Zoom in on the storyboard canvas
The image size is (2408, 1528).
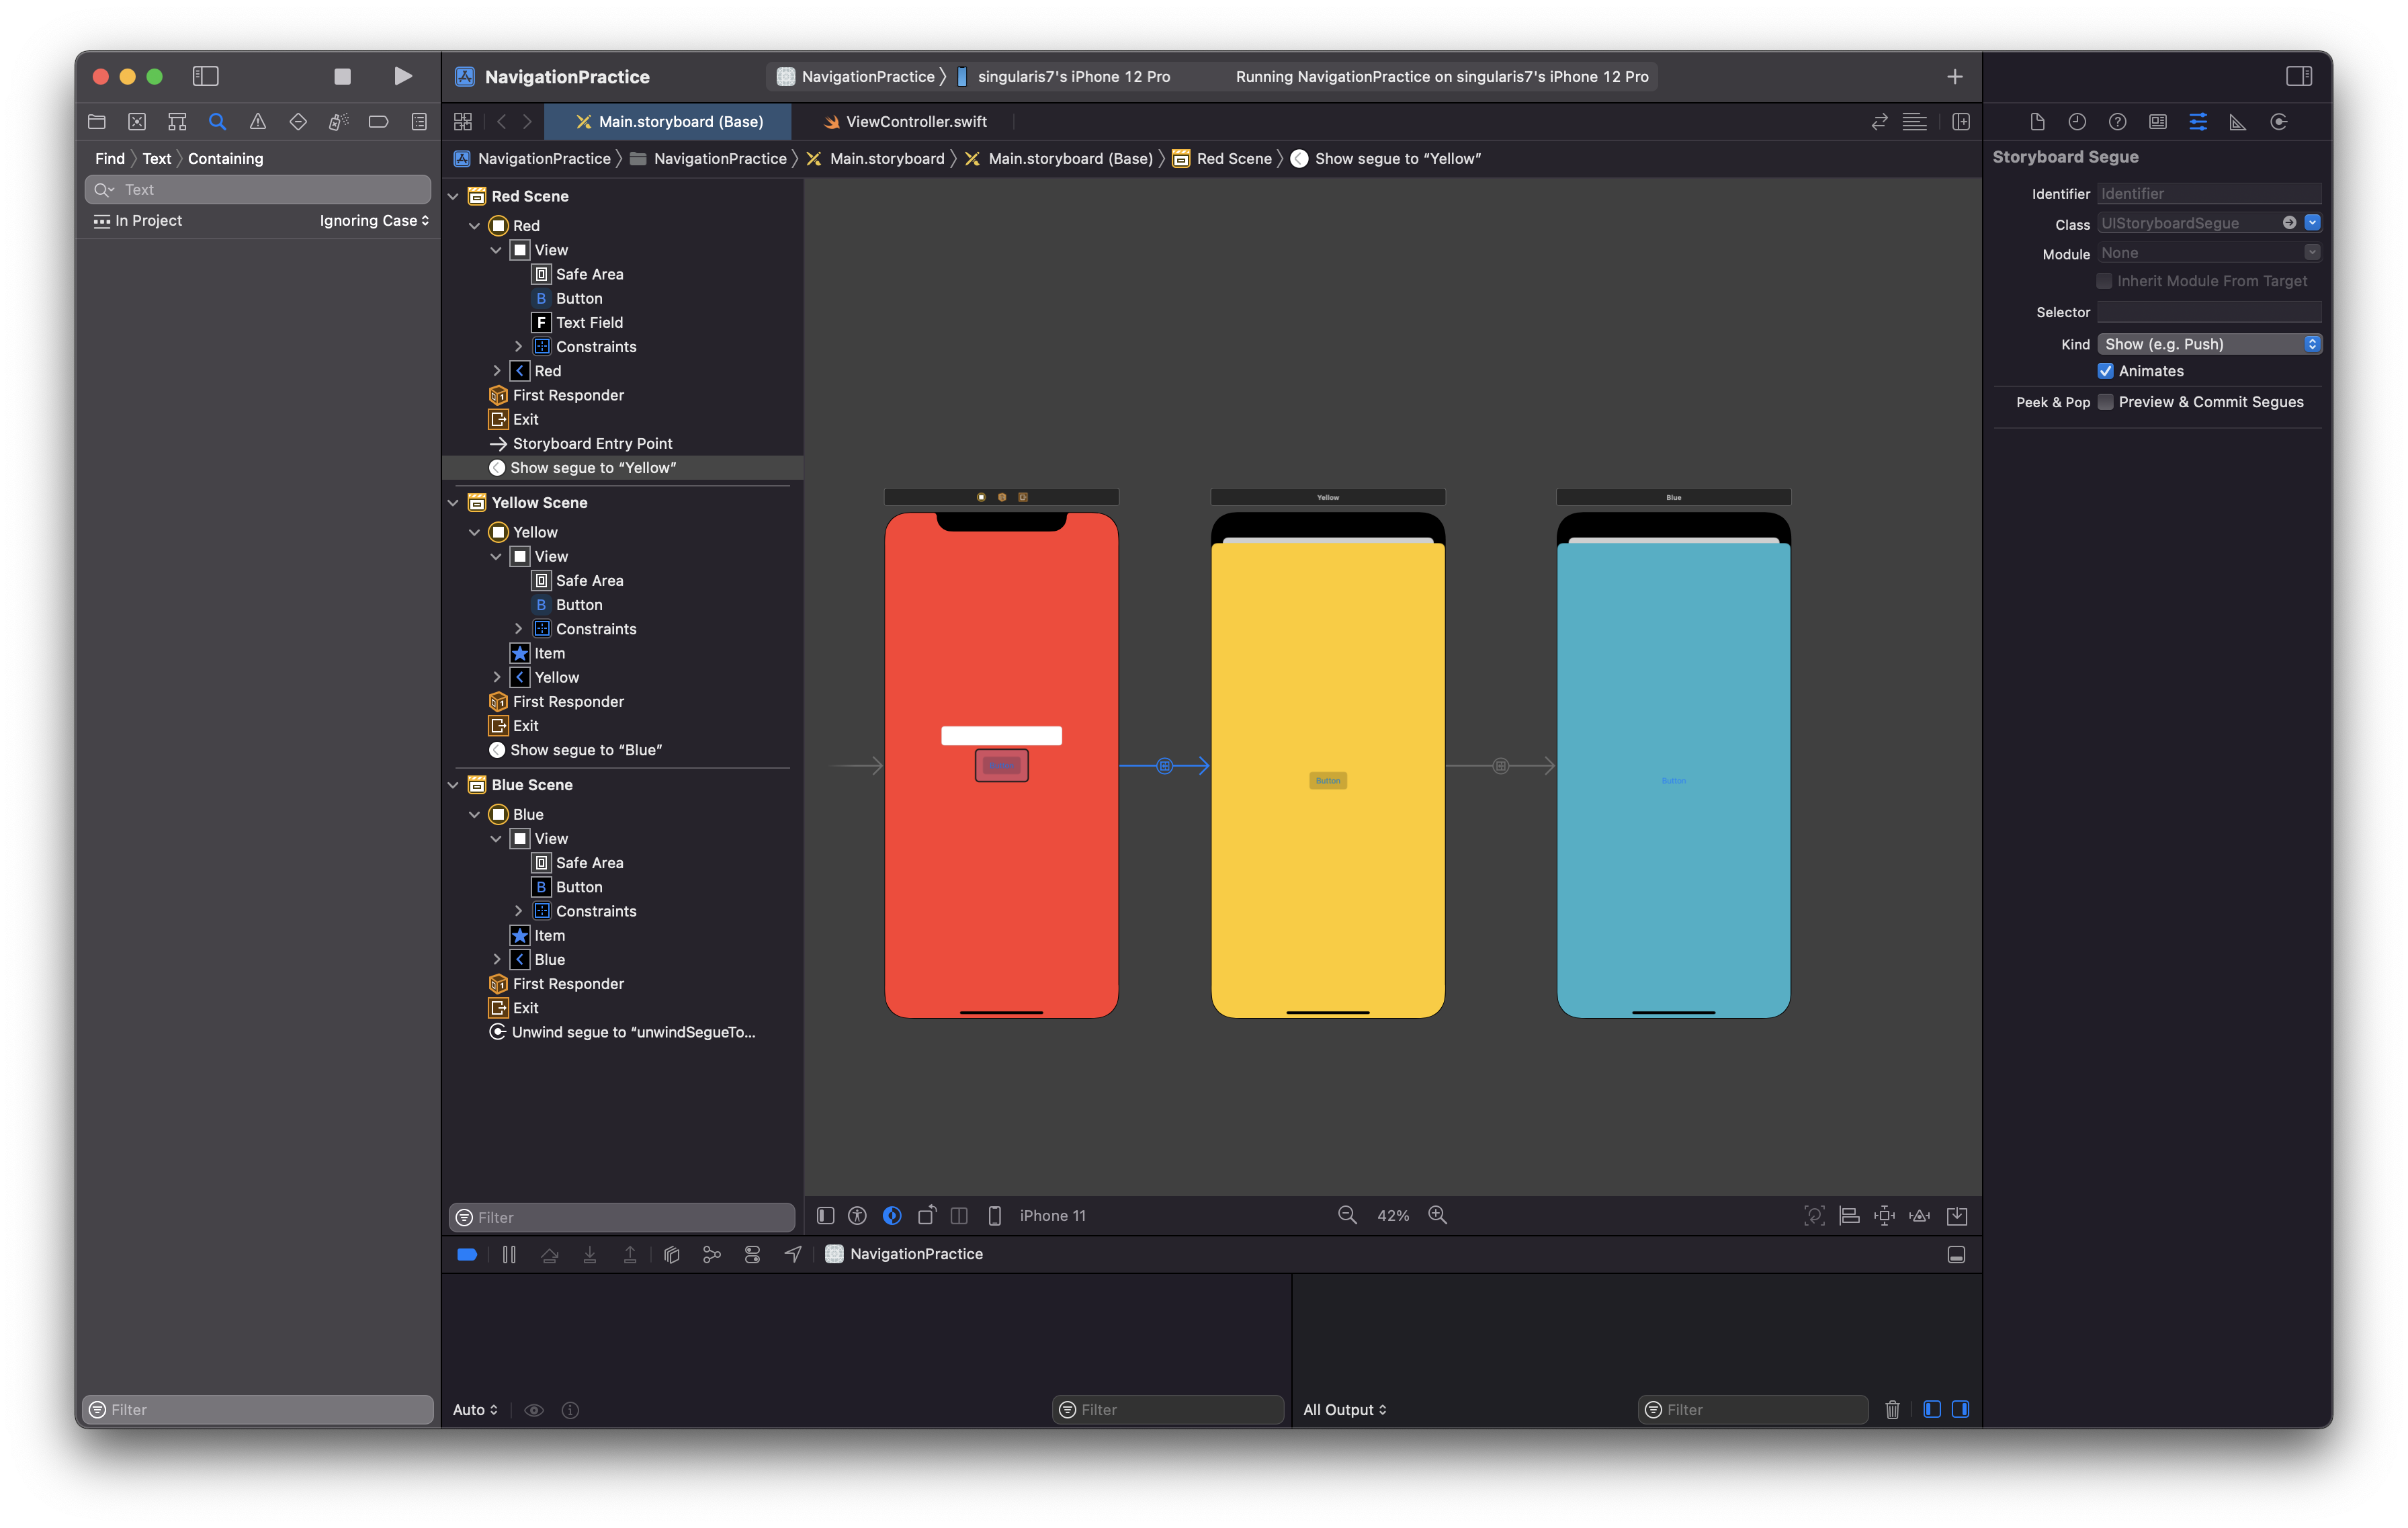pos(1437,1215)
